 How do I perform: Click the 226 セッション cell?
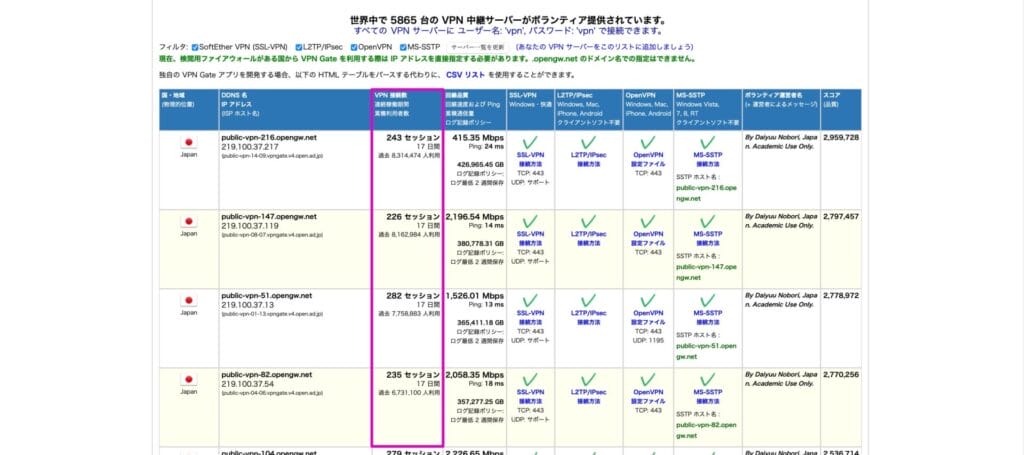(413, 217)
